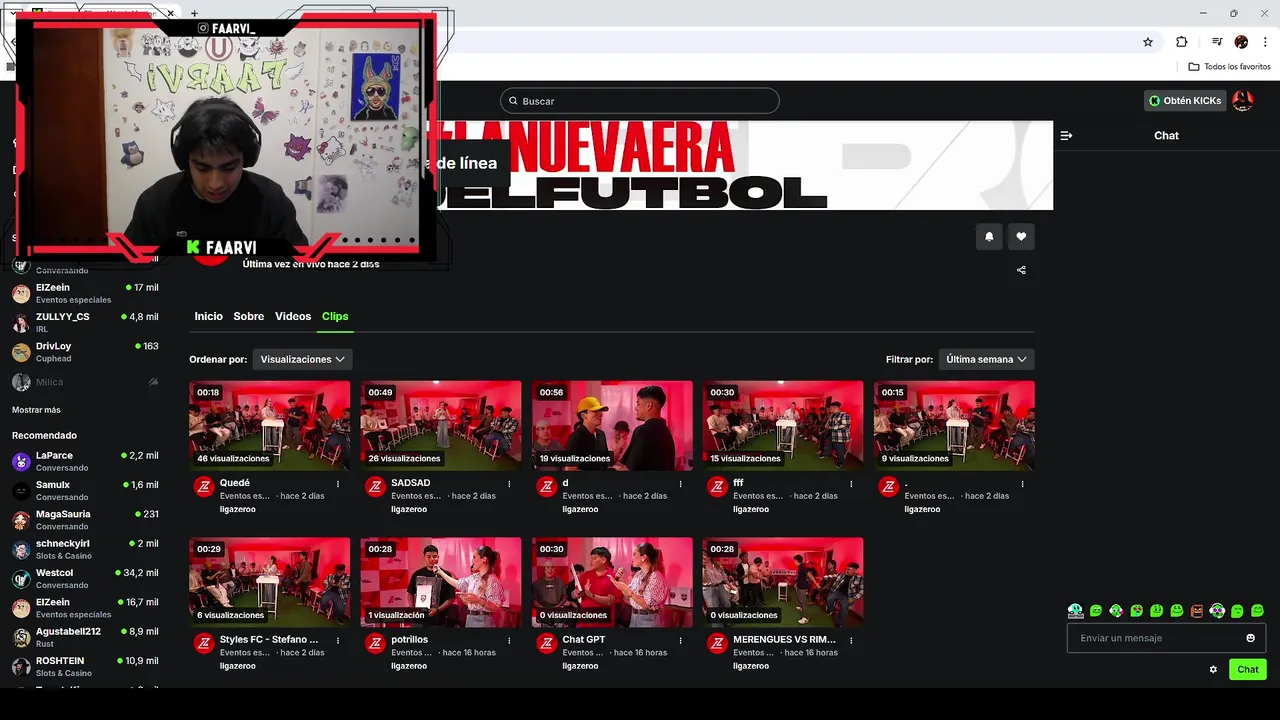Open the 'Ordenar por' Visualizaciones dropdown
Viewport: 1280px width, 720px height.
click(x=302, y=359)
